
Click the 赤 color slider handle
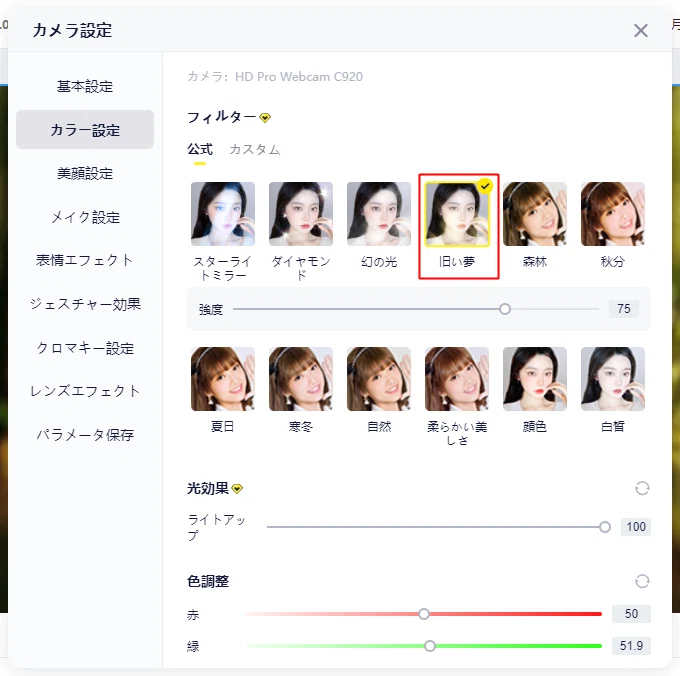424,614
